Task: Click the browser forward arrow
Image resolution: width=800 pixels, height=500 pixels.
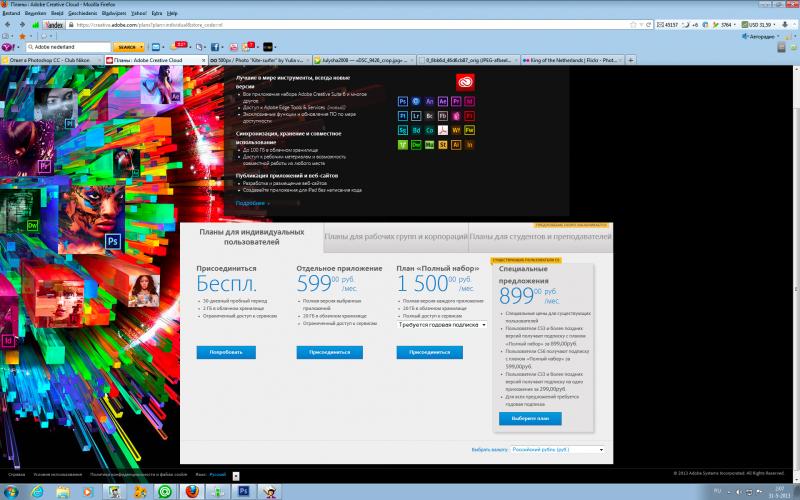Action: (22, 24)
